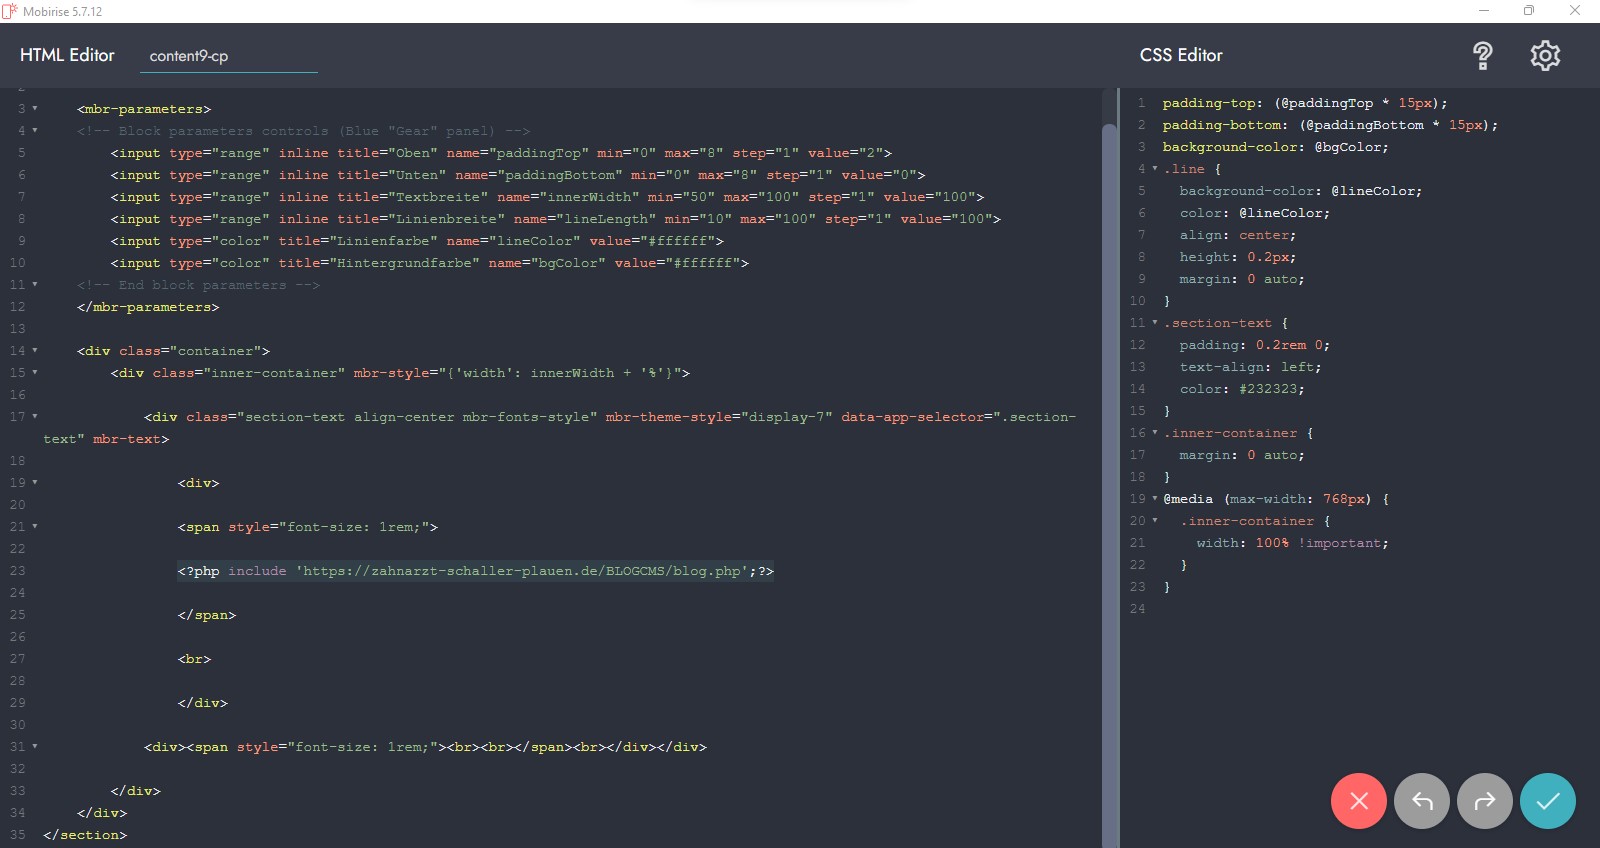The height and width of the screenshot is (848, 1600).
Task: Click the CSS Editor heading
Action: [1181, 56]
